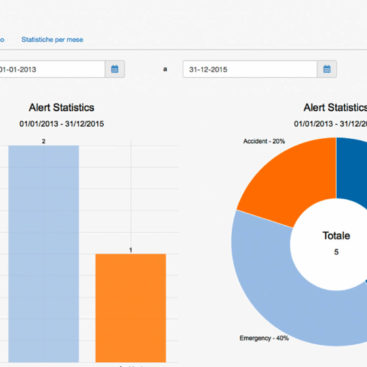Click the 31-12-2015 end date field
367x367 pixels.
point(250,69)
